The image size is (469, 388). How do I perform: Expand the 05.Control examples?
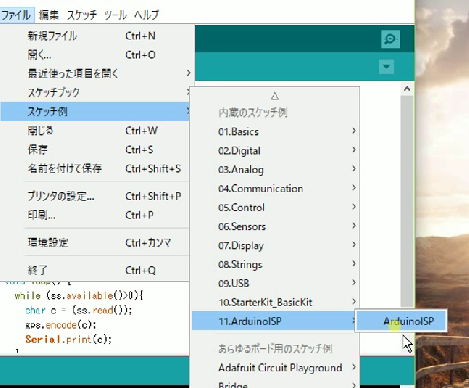tap(275, 207)
